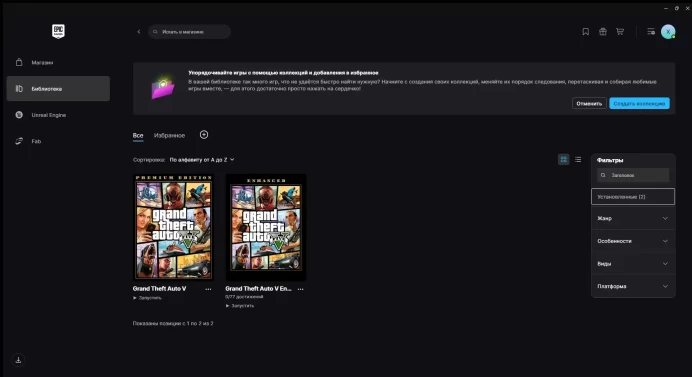Switch to grid view

point(564,159)
